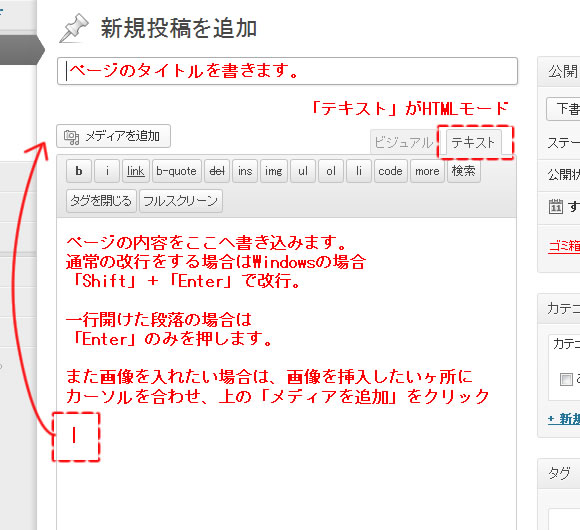Click the ol list button
The width and height of the screenshot is (580, 530).
(331, 171)
